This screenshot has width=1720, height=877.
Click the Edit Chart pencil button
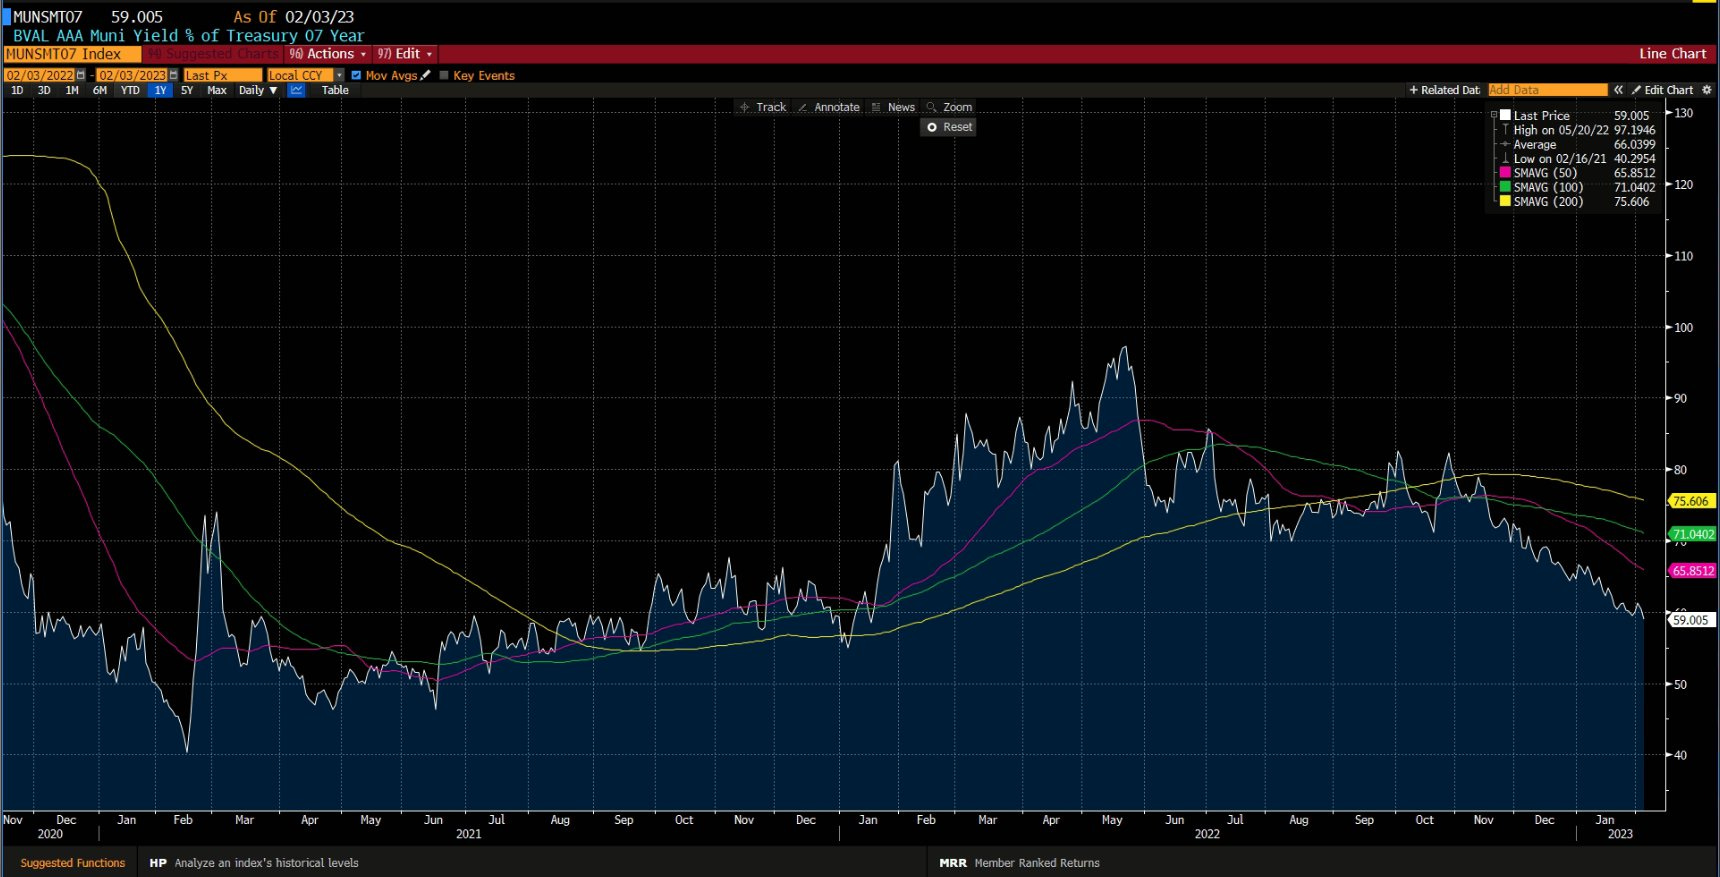pyautogui.click(x=1662, y=90)
